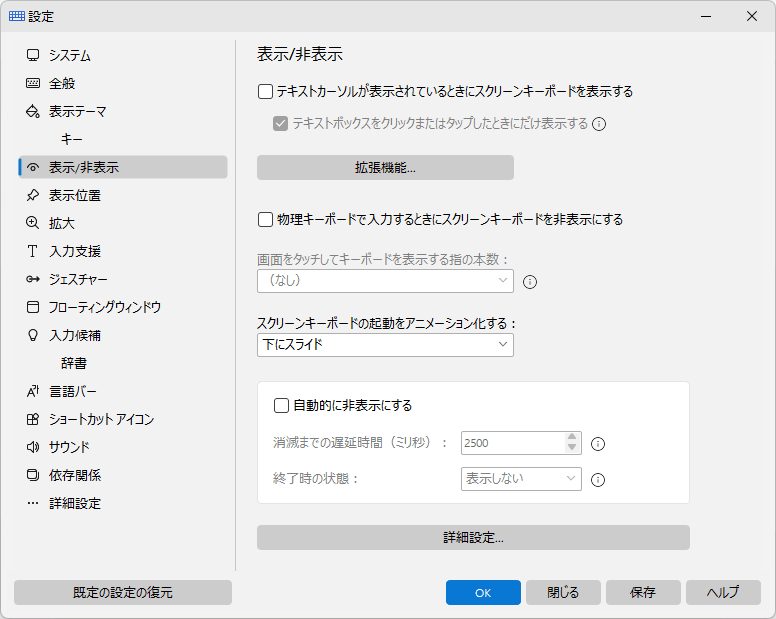Click info icon next to テキストボックスをクリック option
The width and height of the screenshot is (776, 619).
(x=599, y=124)
